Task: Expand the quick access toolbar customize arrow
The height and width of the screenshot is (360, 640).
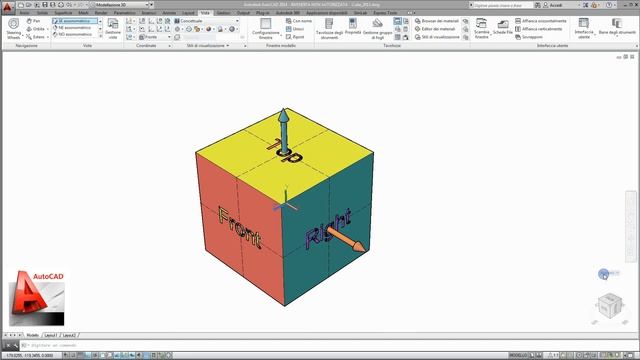Action: tap(152, 5)
